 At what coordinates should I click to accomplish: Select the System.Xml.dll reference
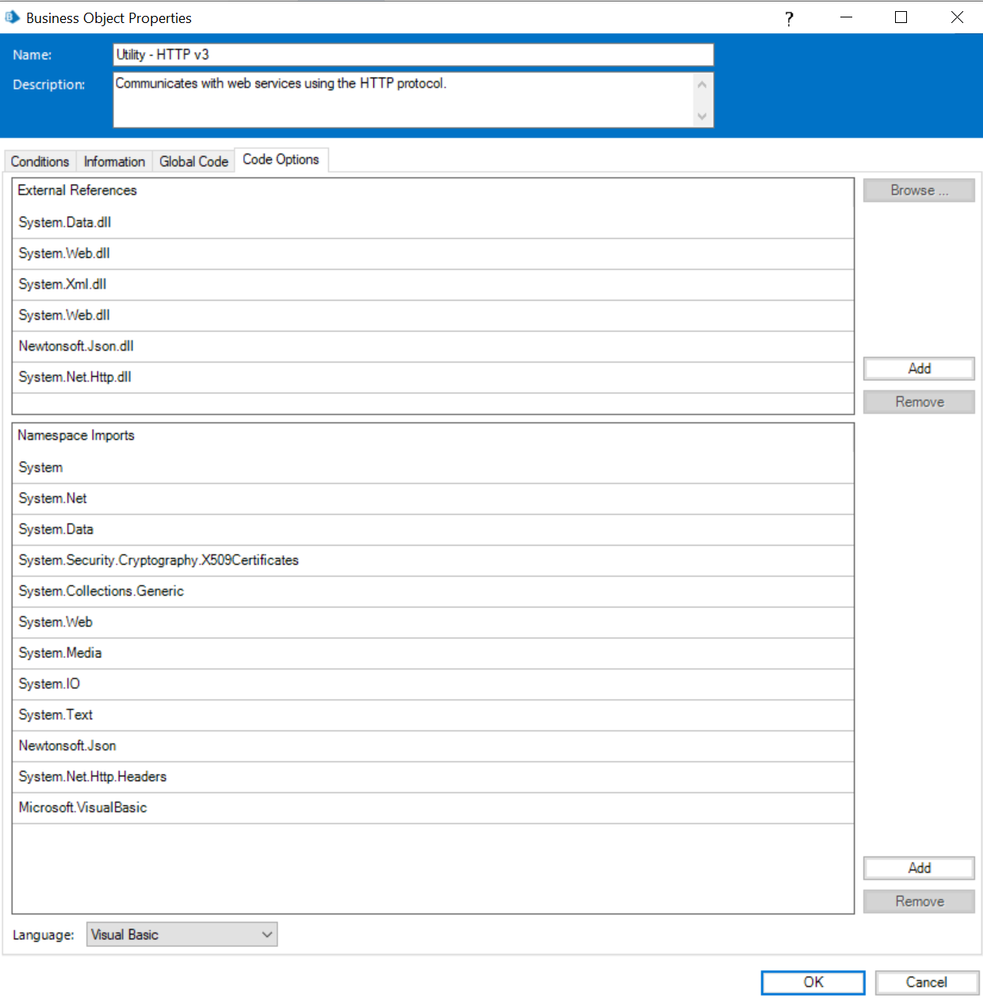[x=433, y=285]
